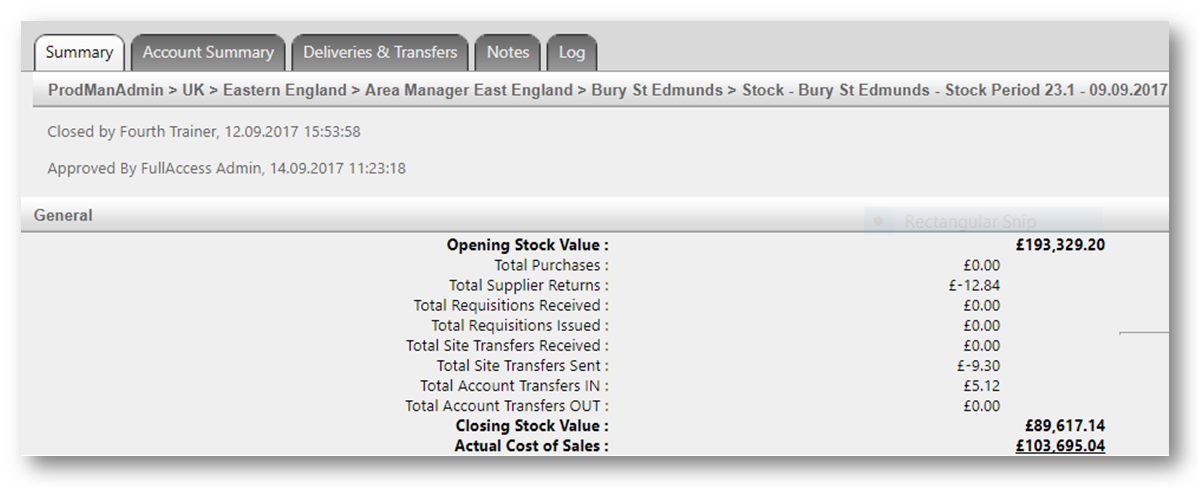Go to Deliveries & Transfers tab

click(380, 52)
